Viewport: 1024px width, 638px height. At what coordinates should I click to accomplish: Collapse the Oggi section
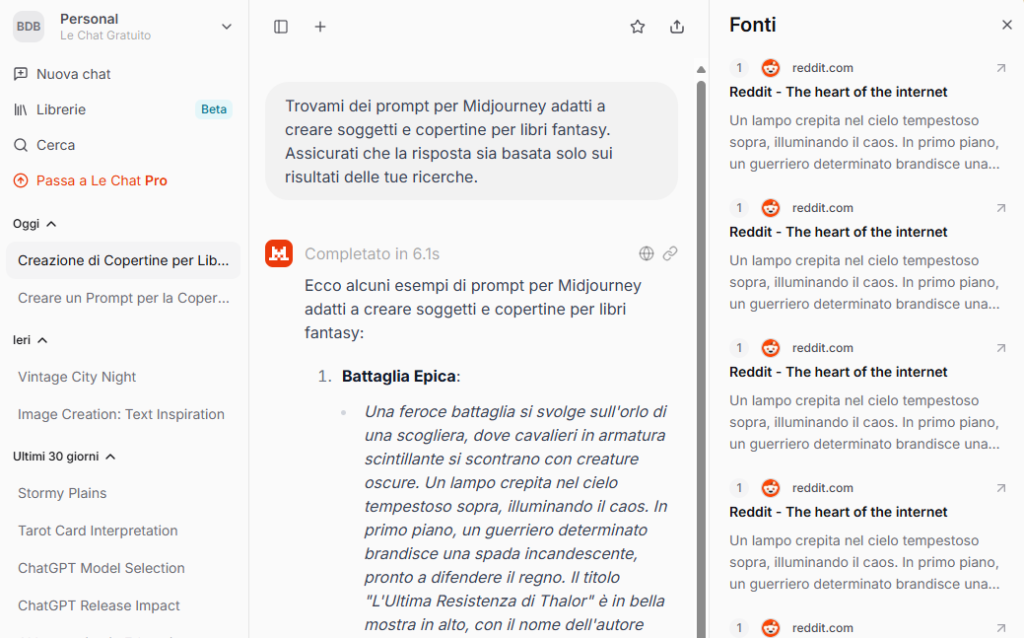52,224
